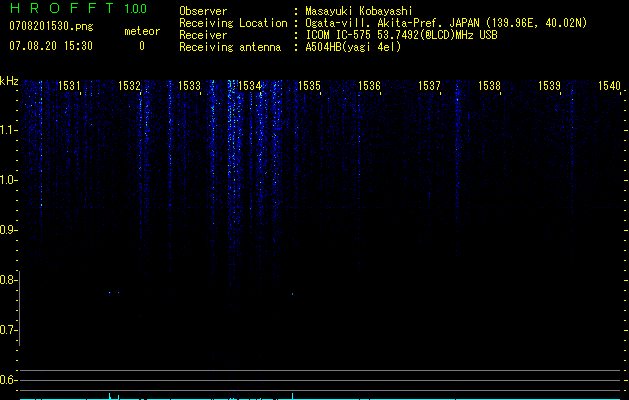The height and width of the screenshot is (400, 629).
Task: Click the Receiver label
Action: 203,35
